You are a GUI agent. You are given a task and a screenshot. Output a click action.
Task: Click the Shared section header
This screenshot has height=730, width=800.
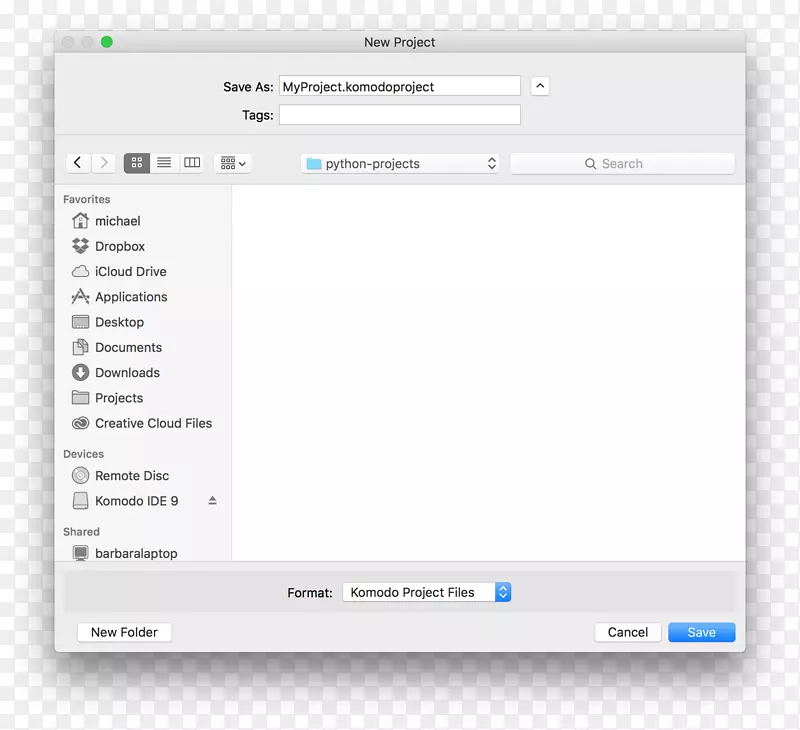[81, 532]
